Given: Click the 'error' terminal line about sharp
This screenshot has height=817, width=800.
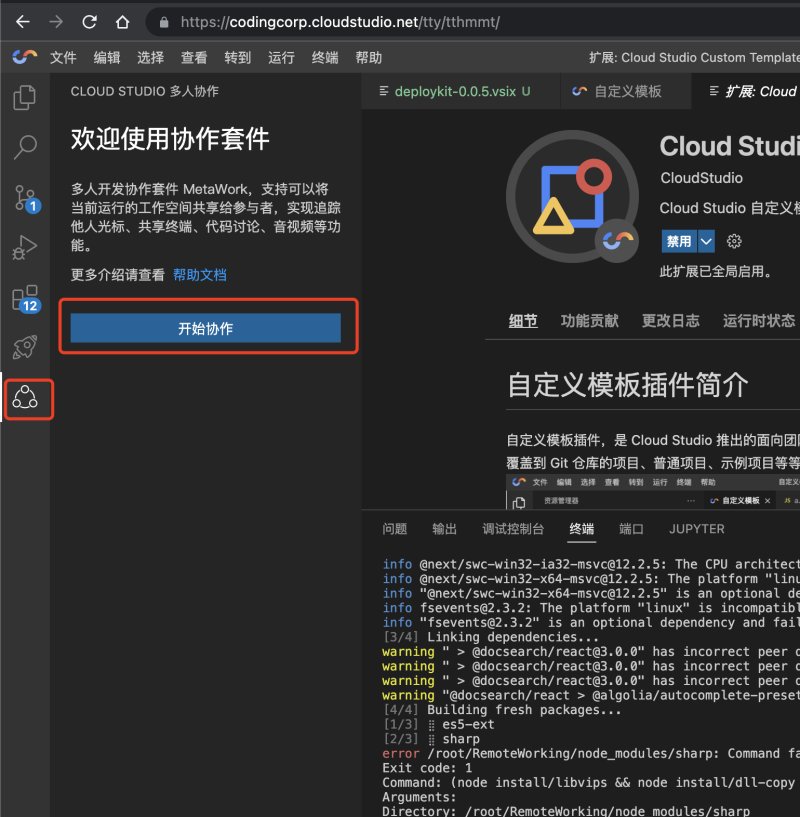Looking at the screenshot, I should click(590, 753).
